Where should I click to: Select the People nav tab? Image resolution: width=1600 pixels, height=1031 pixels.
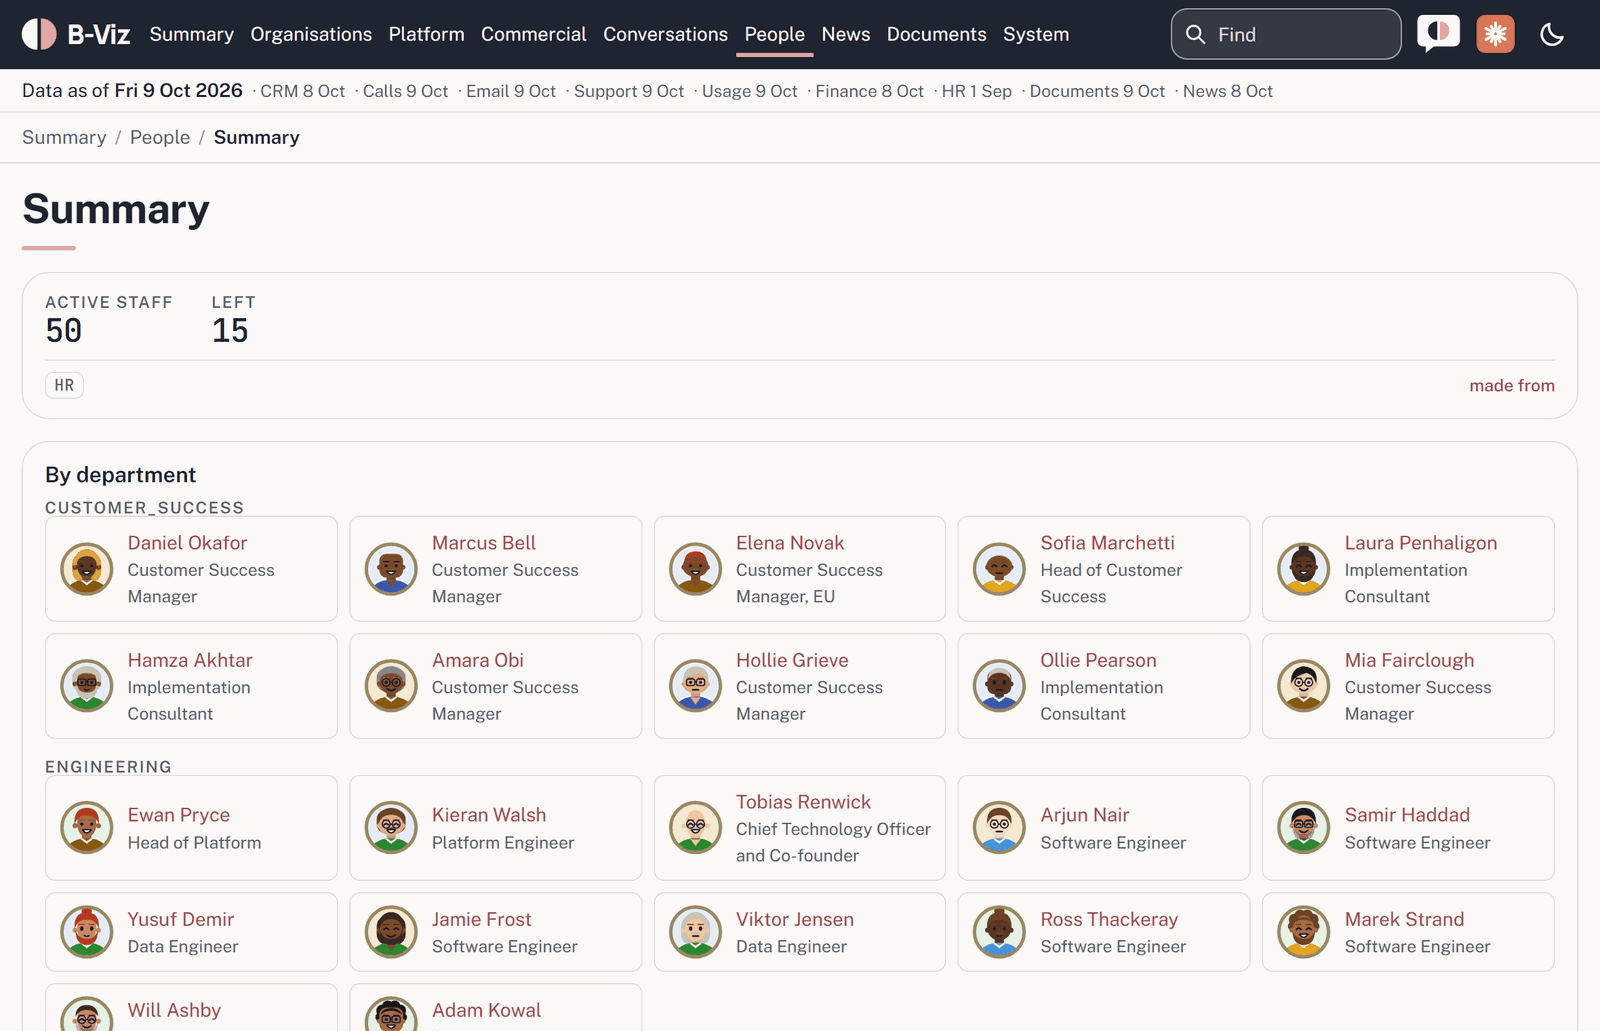[774, 34]
